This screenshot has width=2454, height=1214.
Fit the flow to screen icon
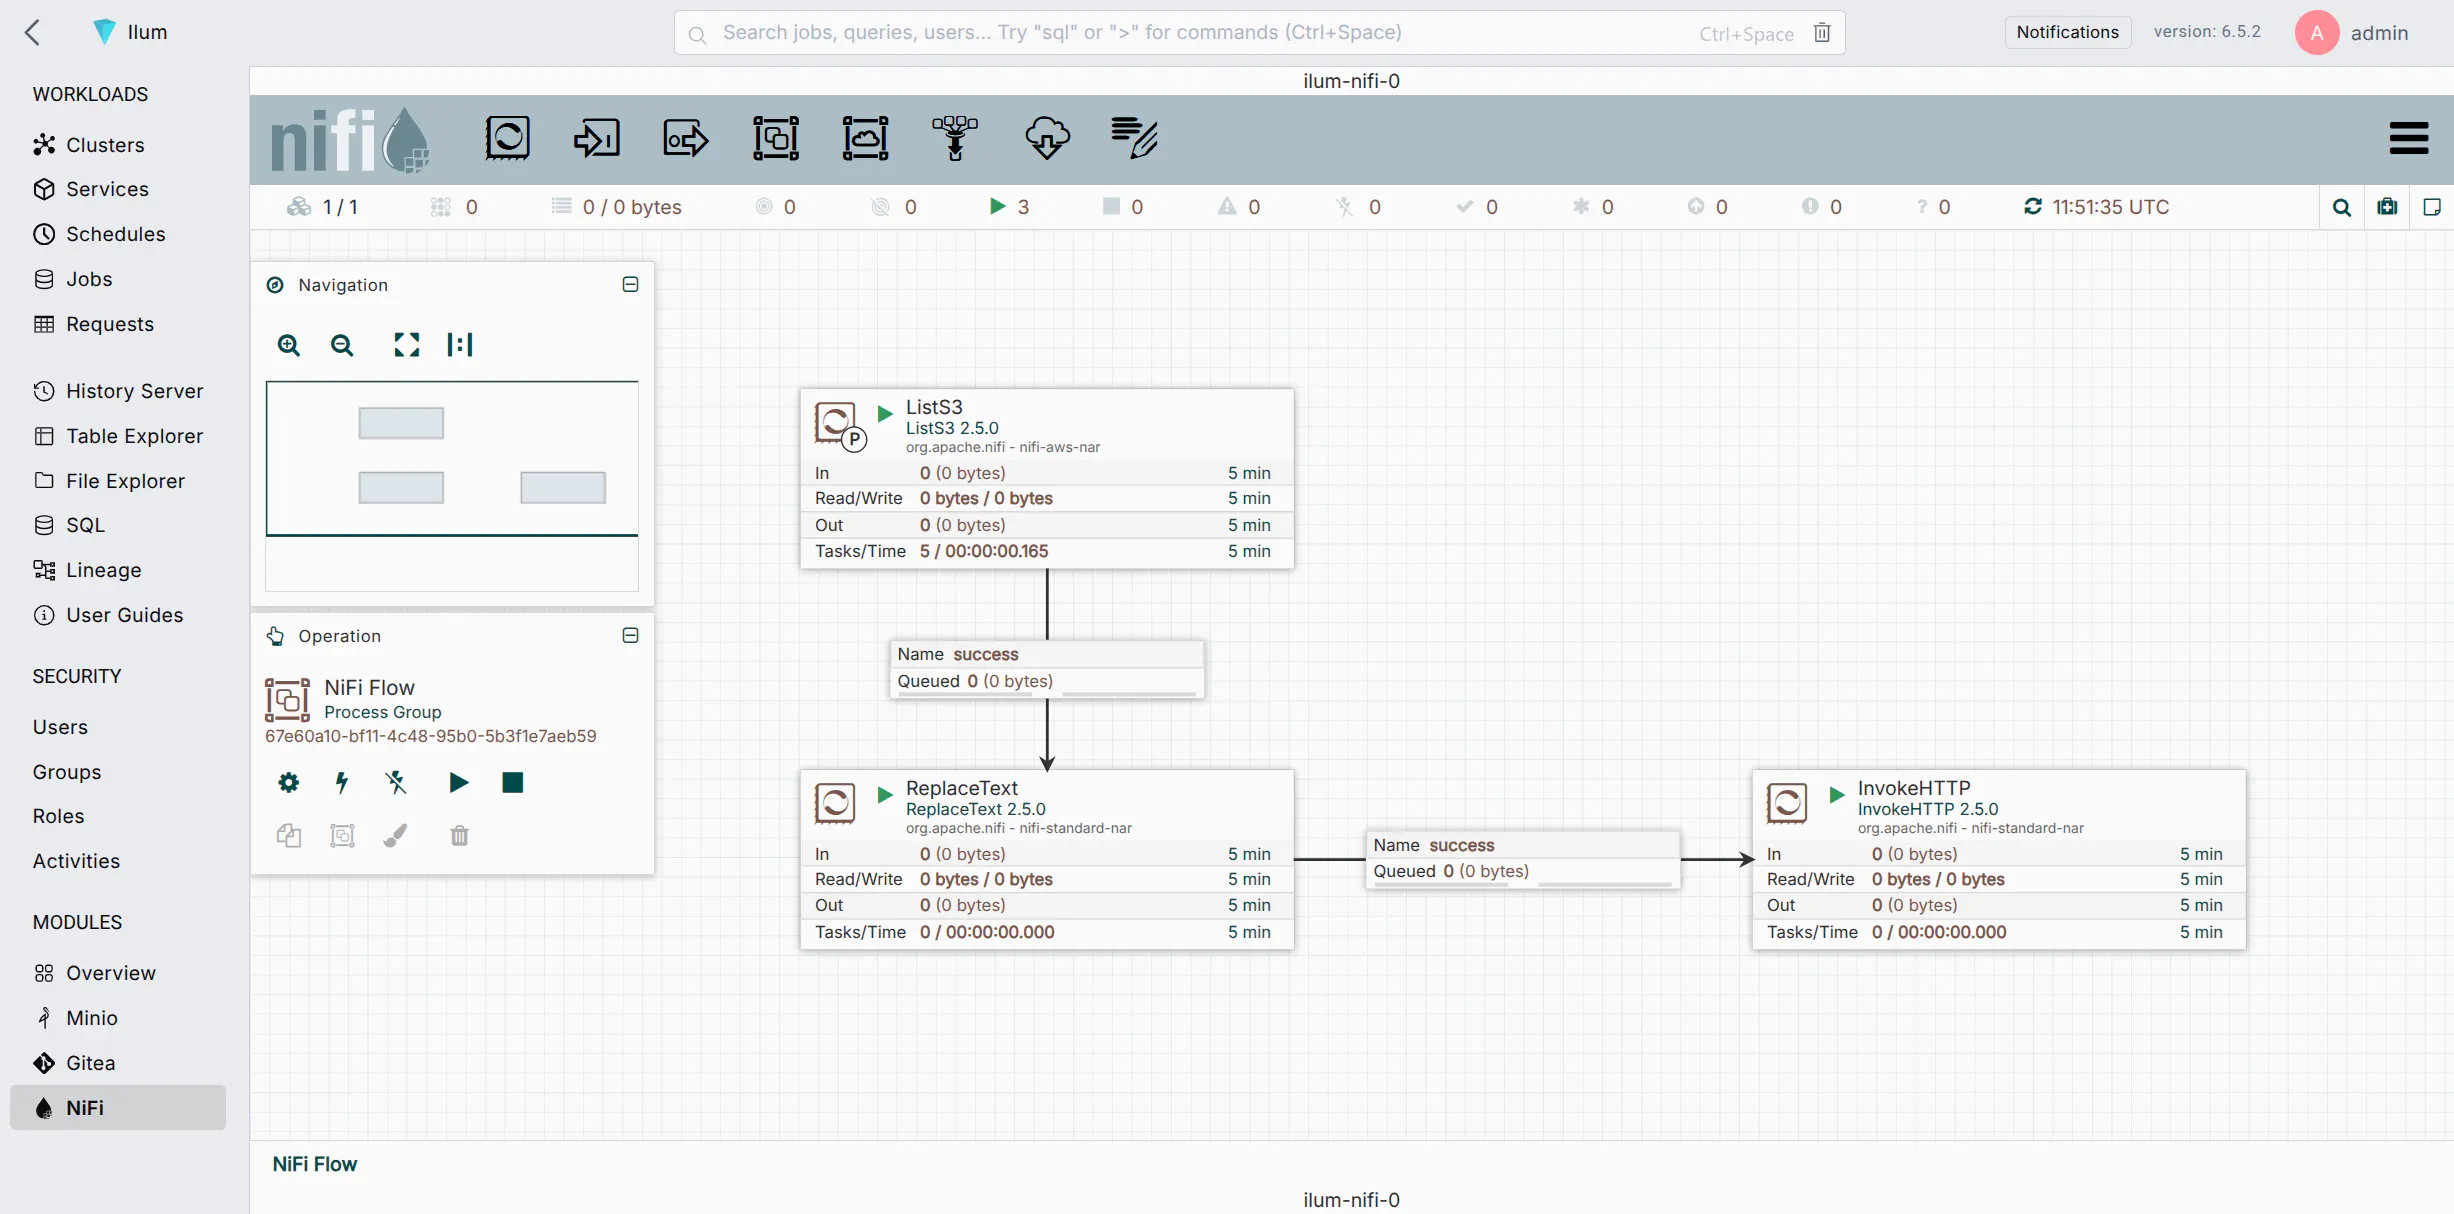406,346
